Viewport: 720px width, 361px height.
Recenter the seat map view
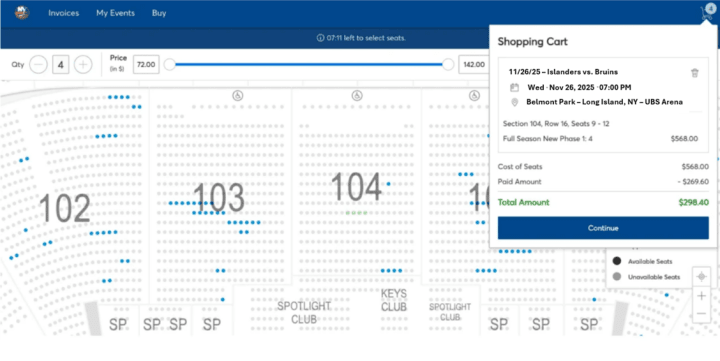coord(701,277)
